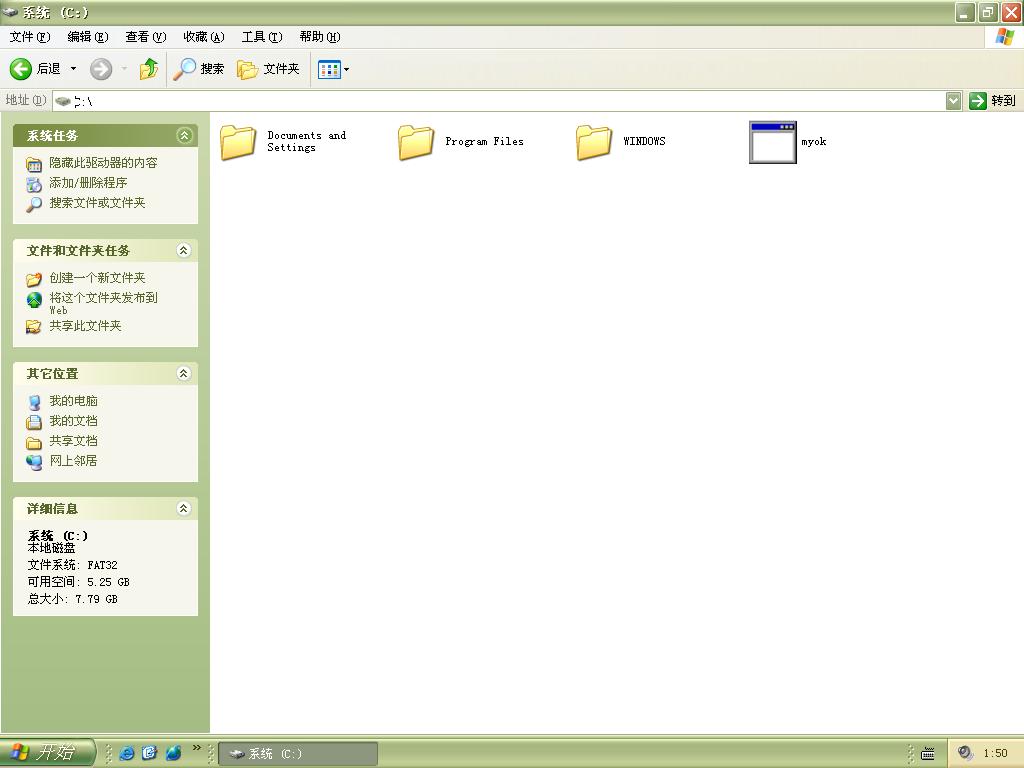
Task: Open 网上邻居 in other places
Action: click(x=73, y=460)
